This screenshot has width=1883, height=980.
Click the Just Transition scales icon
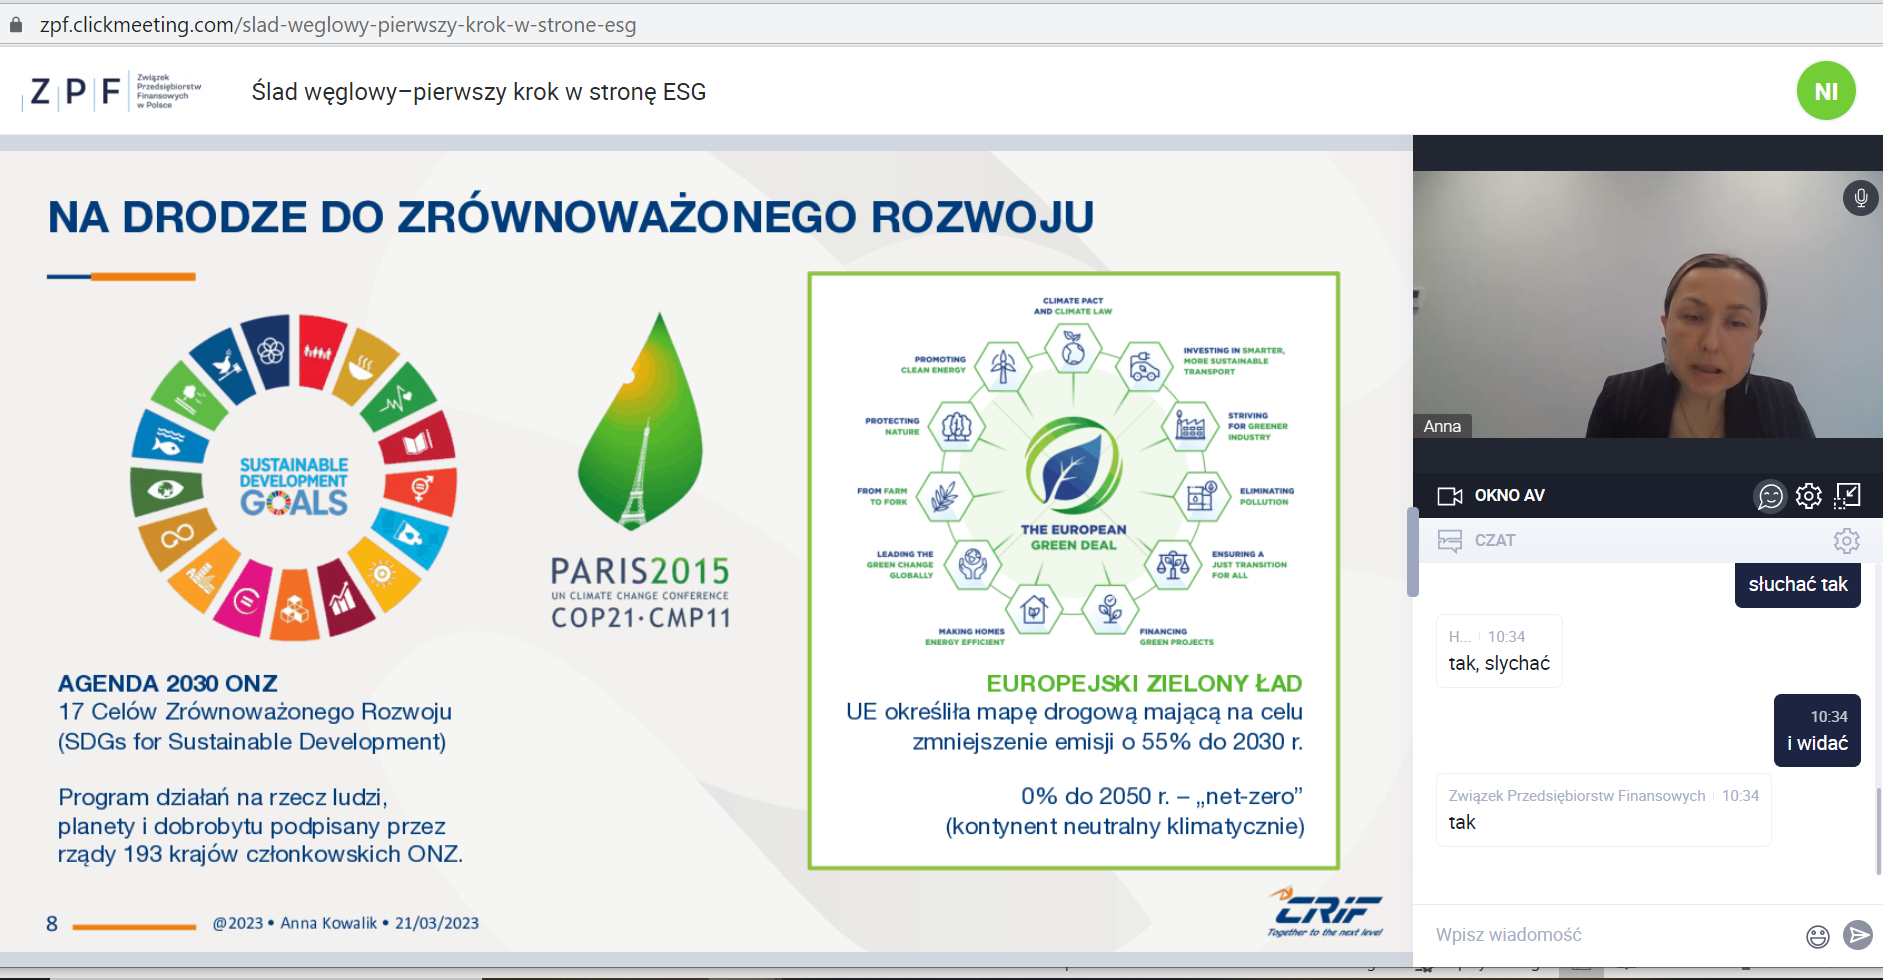pyautogui.click(x=1173, y=565)
